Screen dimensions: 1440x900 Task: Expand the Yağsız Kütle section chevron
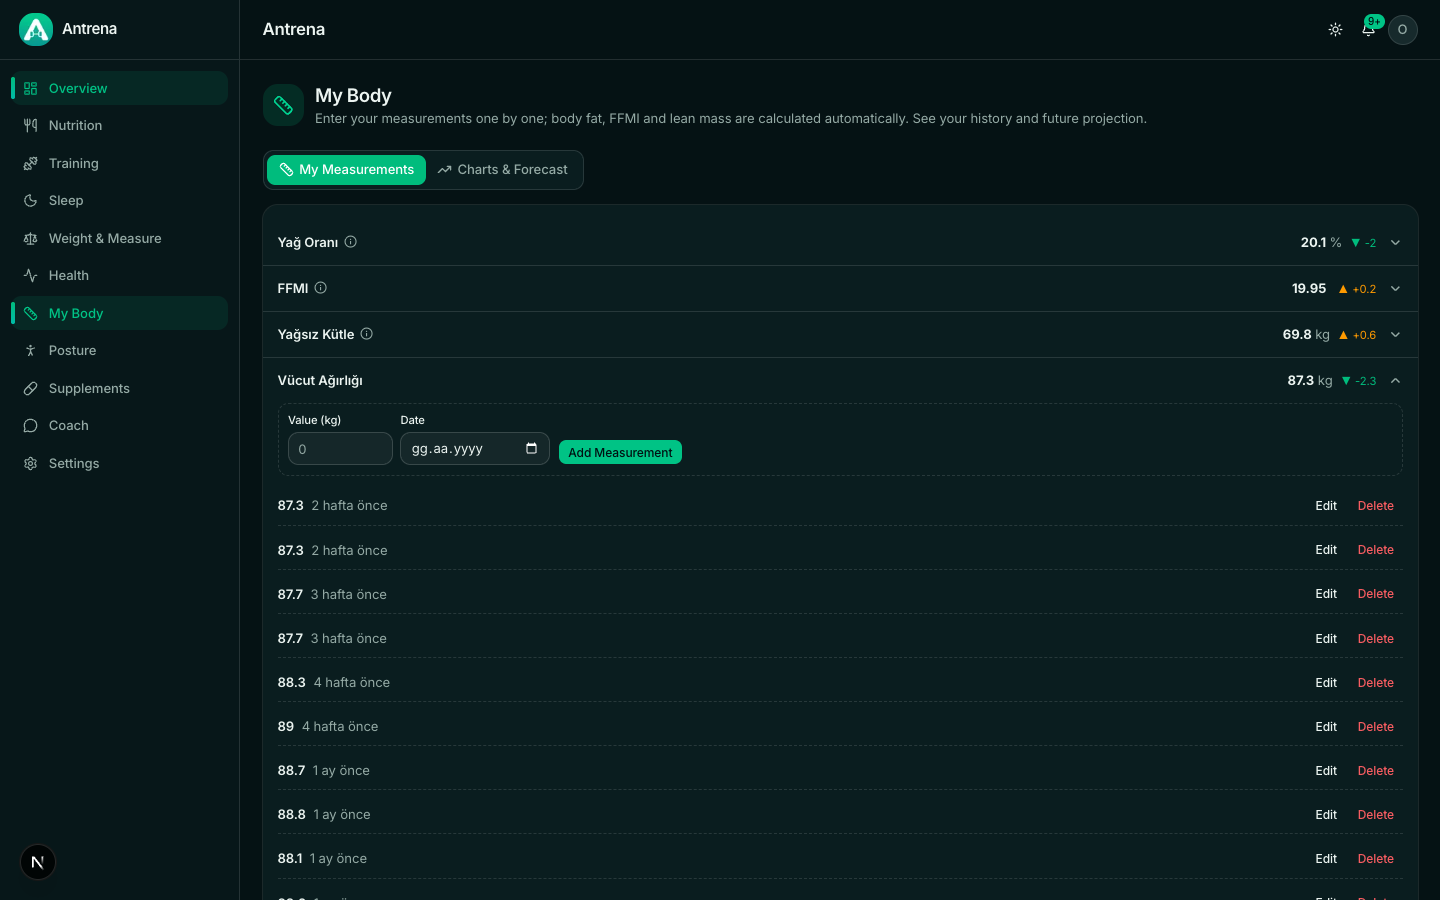point(1395,335)
